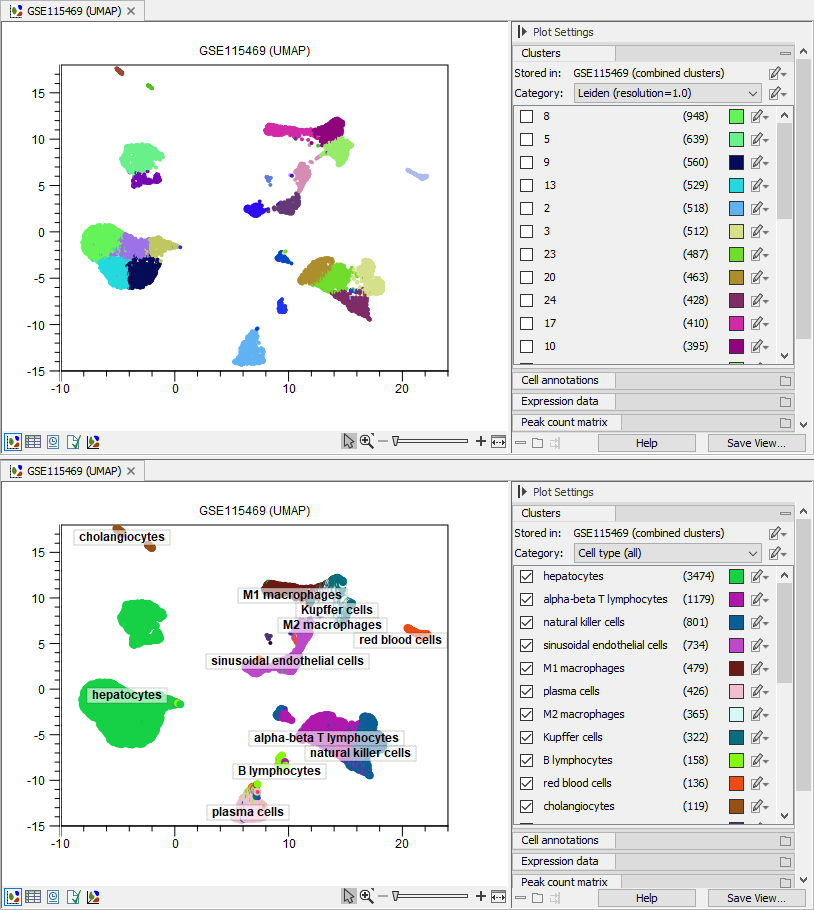
Task: Click the Help button in upper panel
Action: click(647, 443)
